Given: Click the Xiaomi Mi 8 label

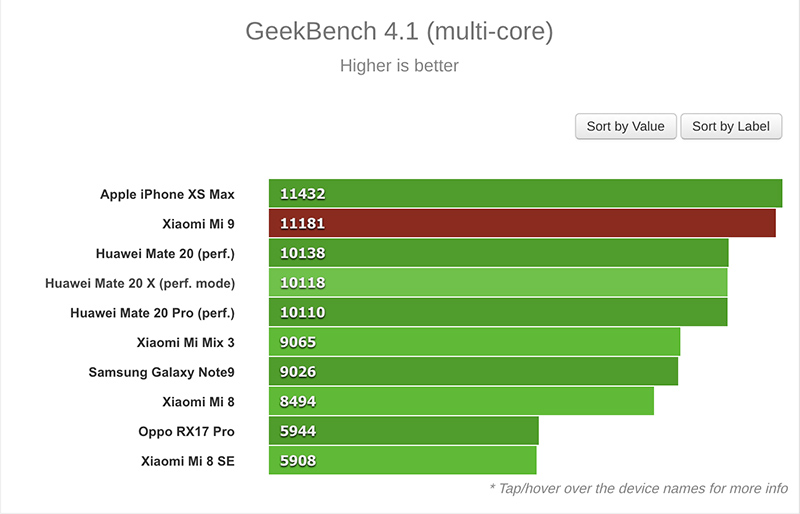Looking at the screenshot, I should (x=198, y=402).
